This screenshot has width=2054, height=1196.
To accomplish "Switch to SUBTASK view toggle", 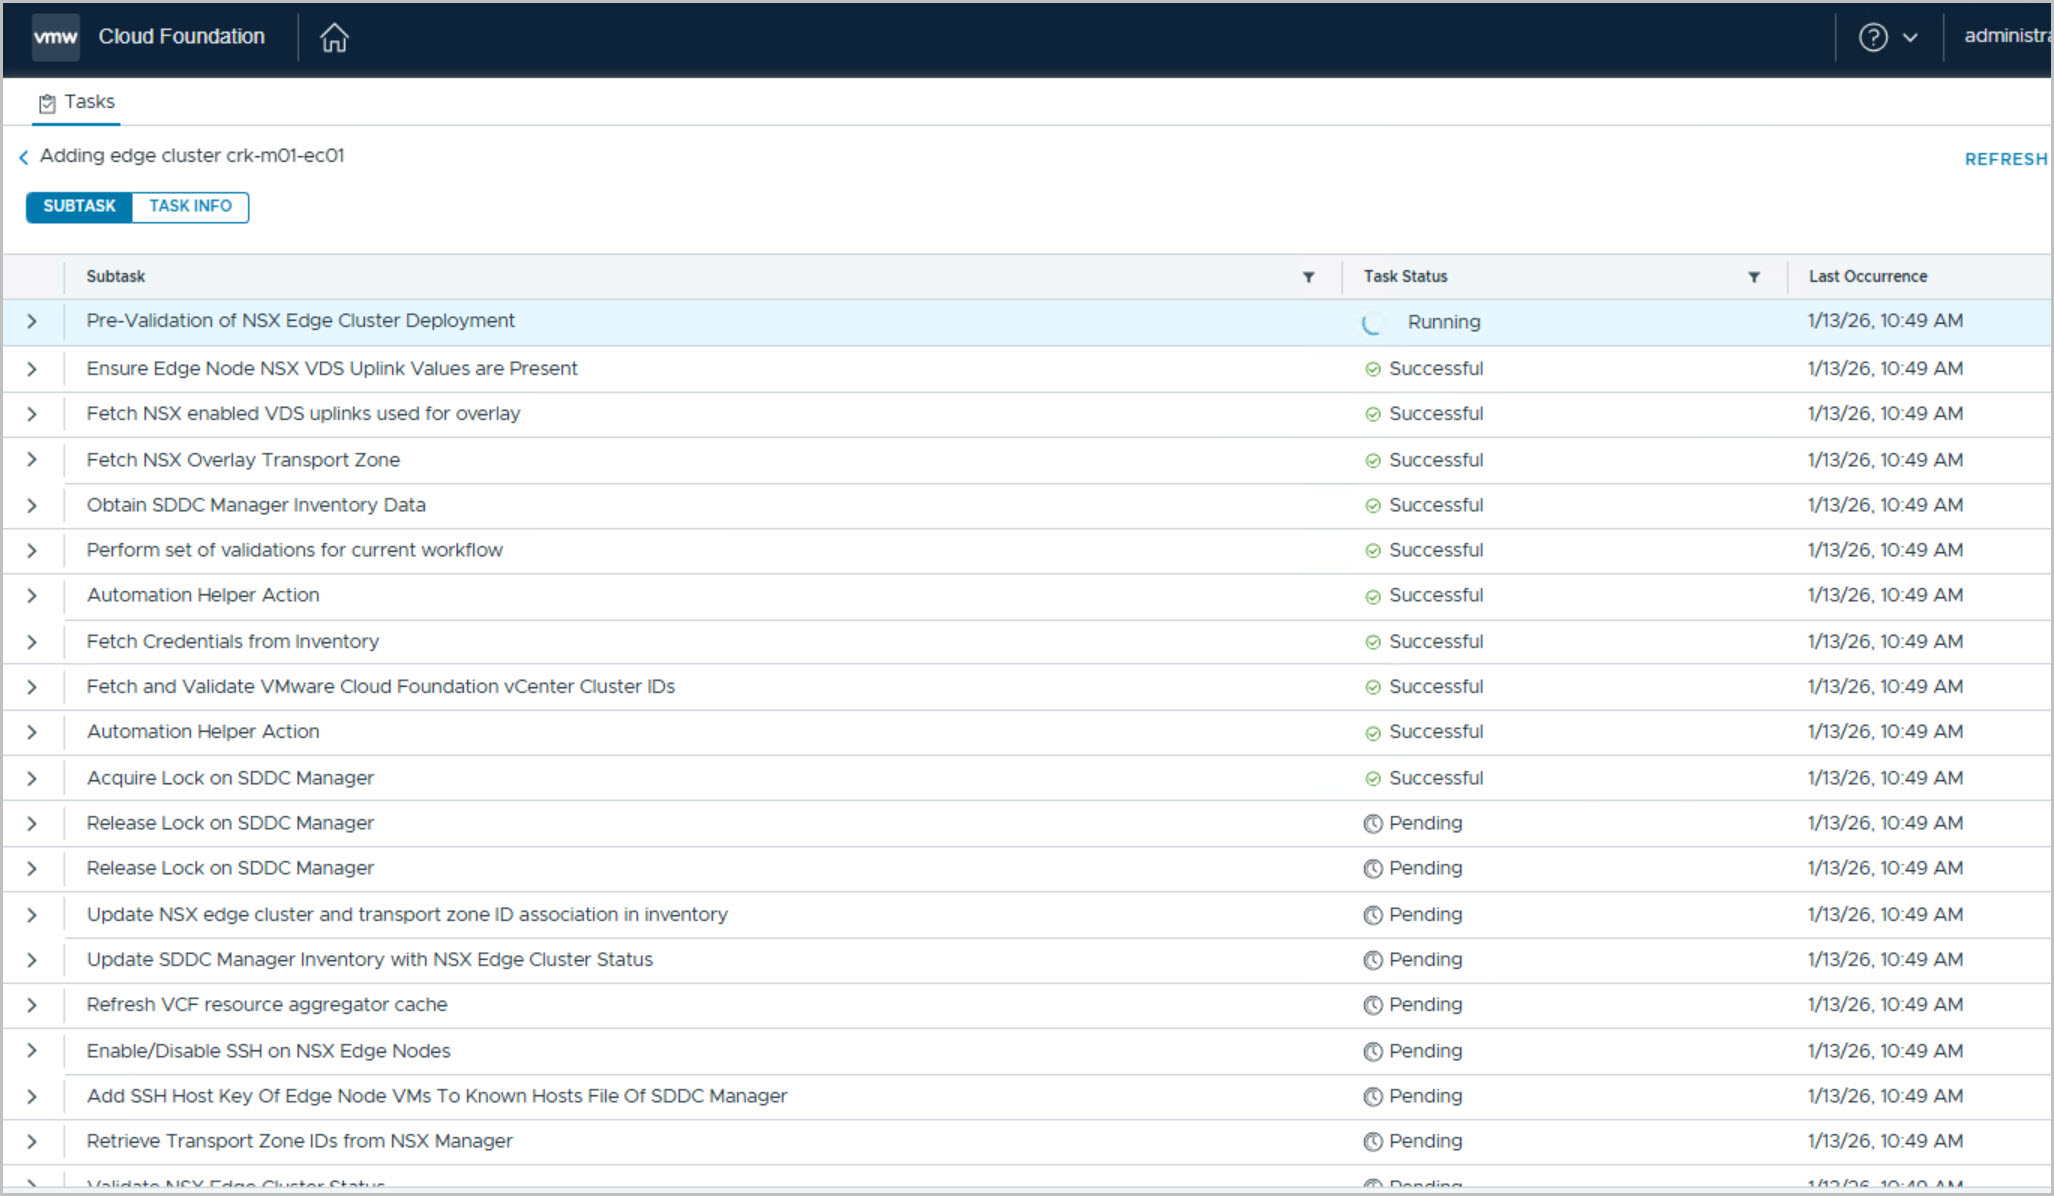I will click(79, 206).
